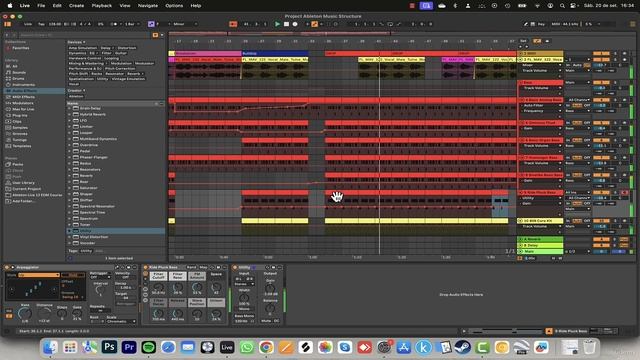Click the Distortion filter tag
The height and width of the screenshot is (360, 640).
[x=127, y=48]
